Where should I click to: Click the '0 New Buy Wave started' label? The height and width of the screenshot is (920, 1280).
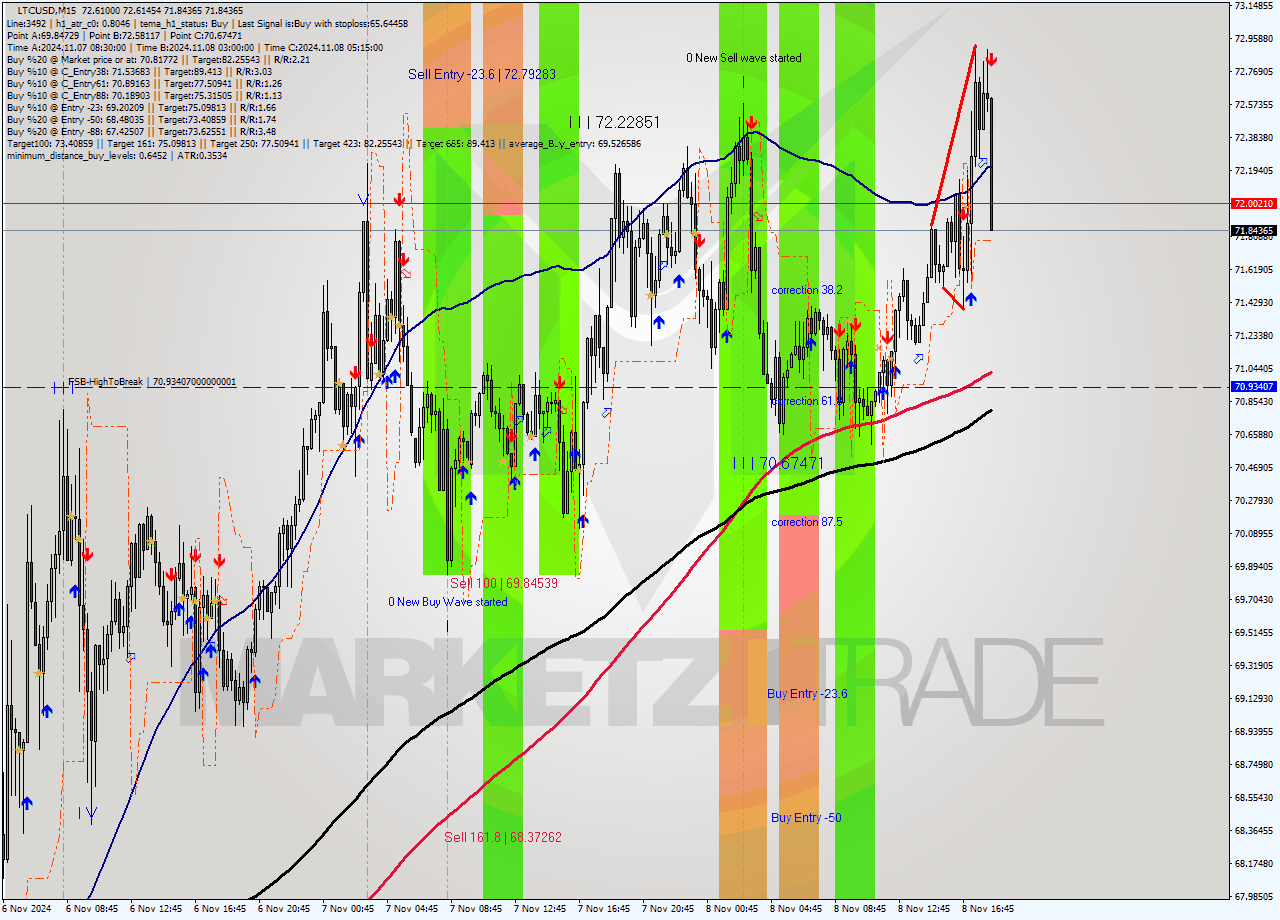tap(448, 602)
